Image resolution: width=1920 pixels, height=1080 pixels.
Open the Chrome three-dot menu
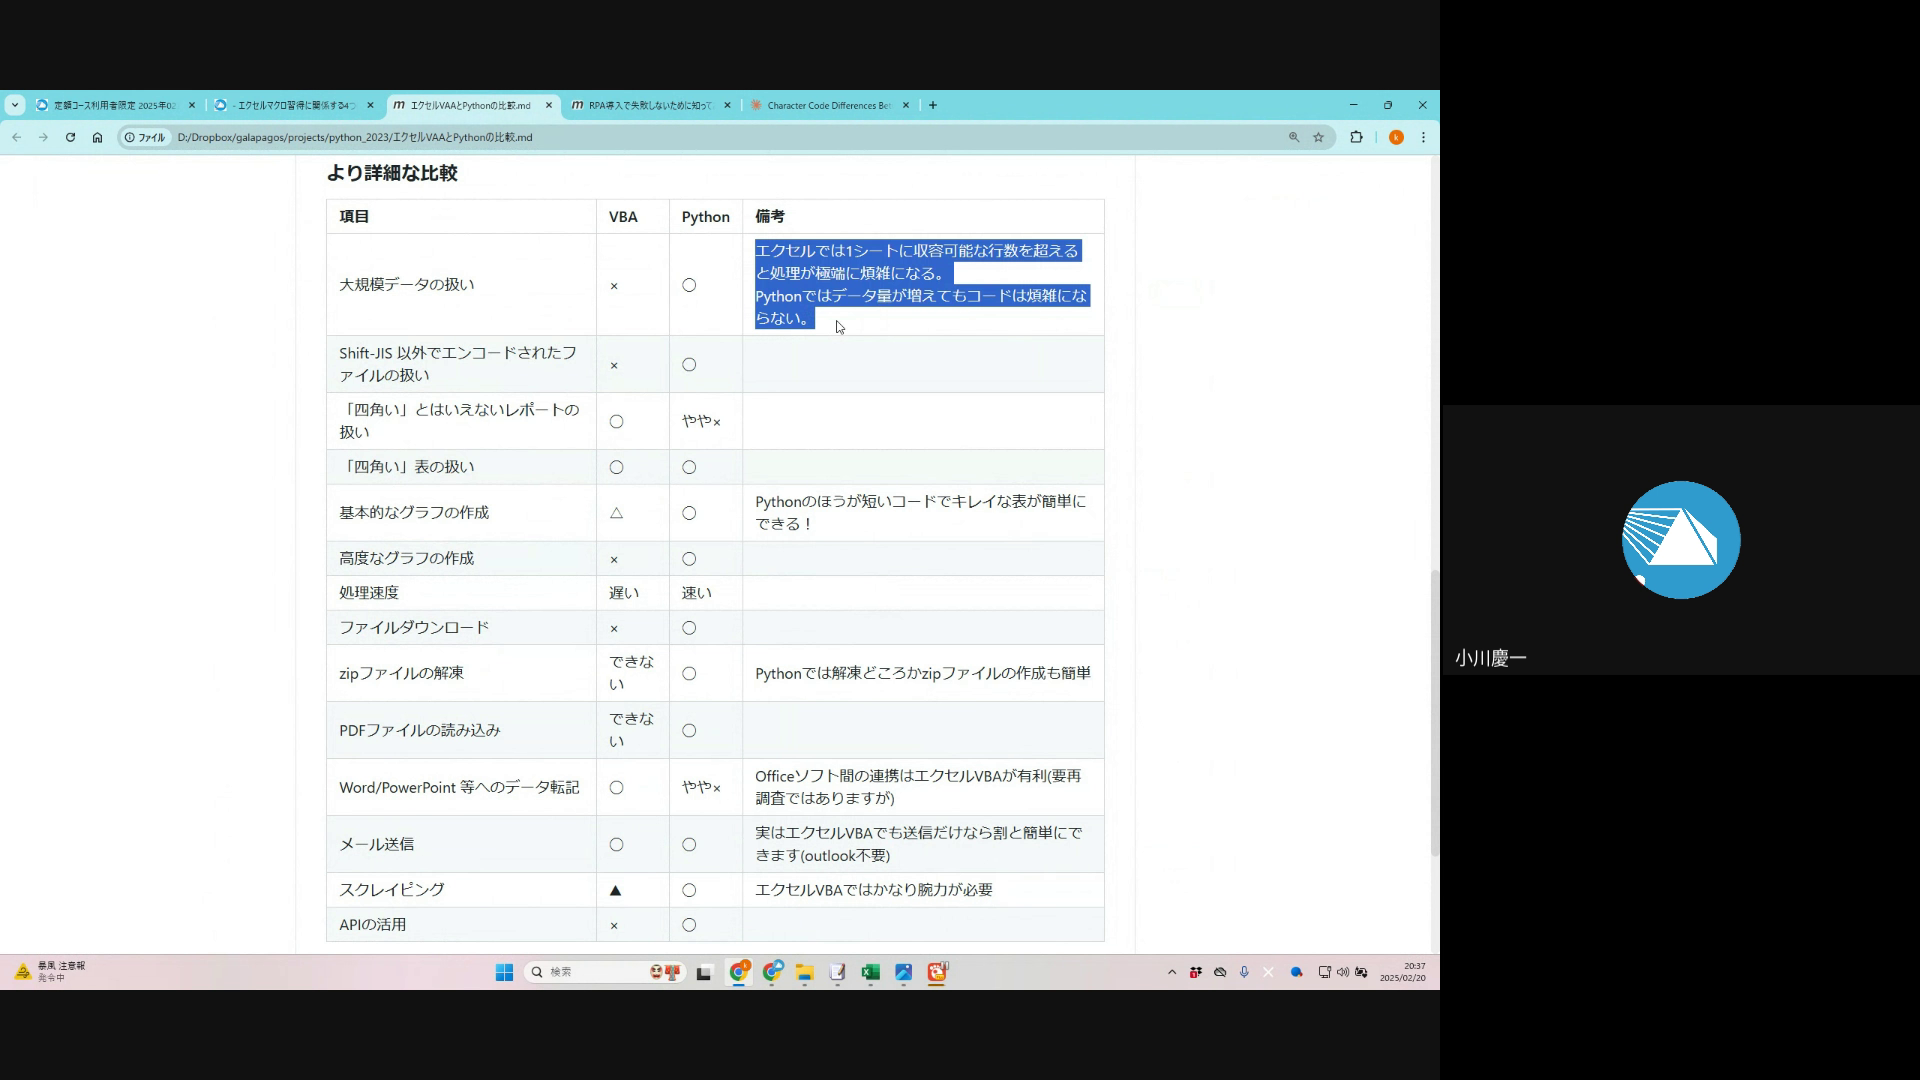(x=1423, y=138)
